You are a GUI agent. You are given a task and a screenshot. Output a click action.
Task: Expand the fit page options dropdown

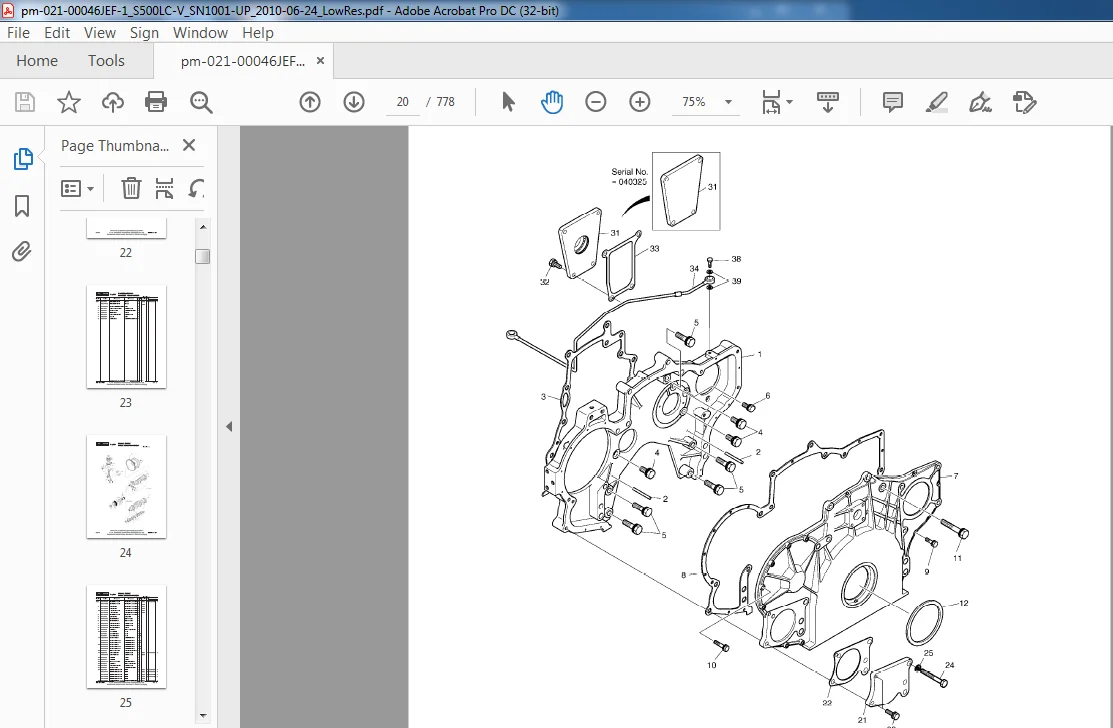pos(777,102)
